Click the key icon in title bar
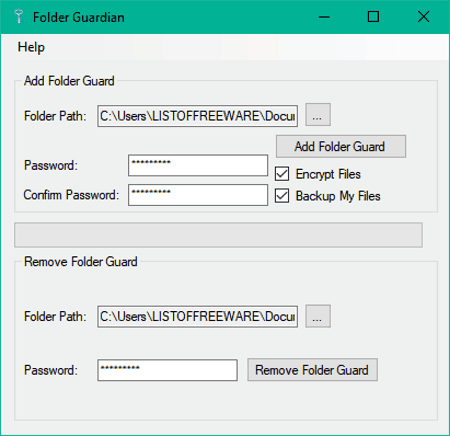Image resolution: width=450 pixels, height=436 pixels. (19, 16)
